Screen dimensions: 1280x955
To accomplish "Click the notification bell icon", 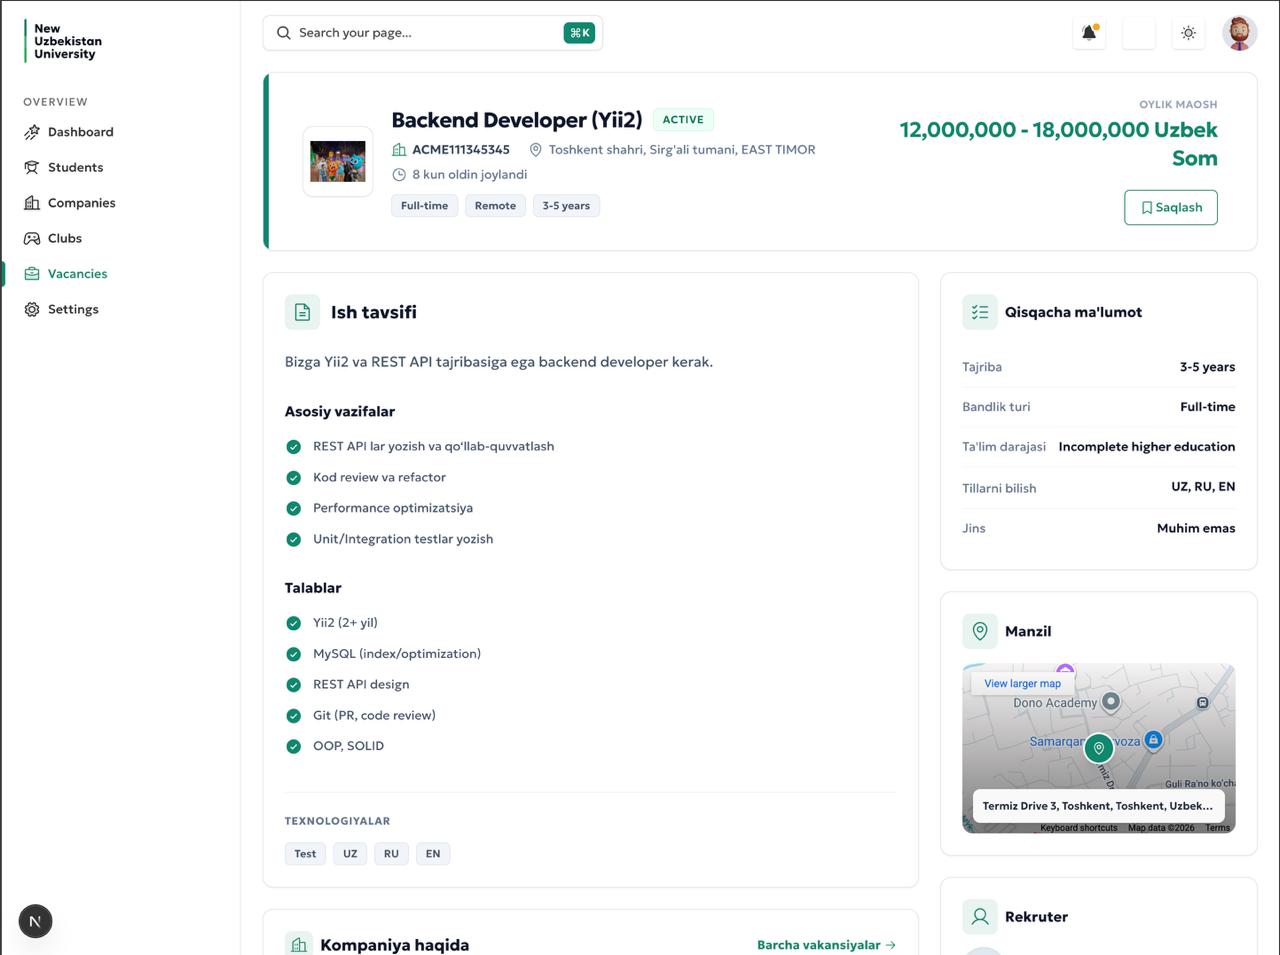I will [1089, 33].
